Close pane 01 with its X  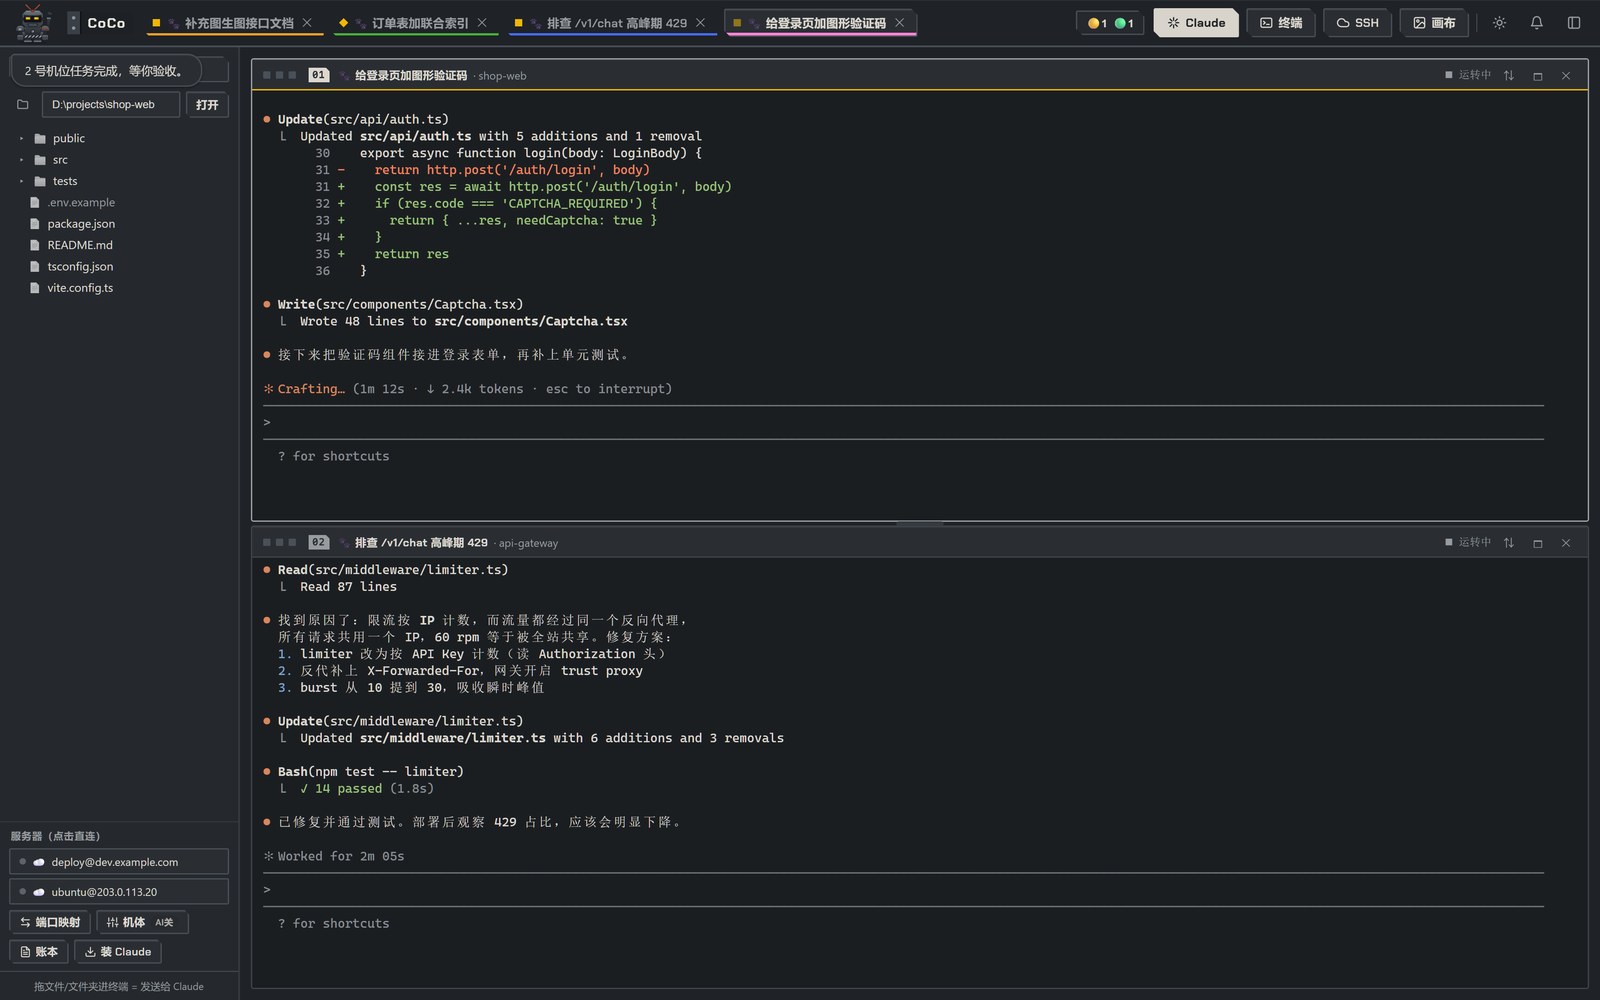1566,76
